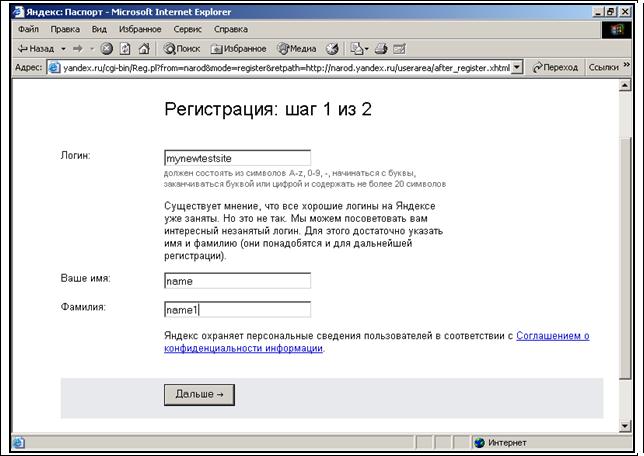Screen dimensions: 644x456
Task: Open the Вид menu
Action: coord(99,29)
